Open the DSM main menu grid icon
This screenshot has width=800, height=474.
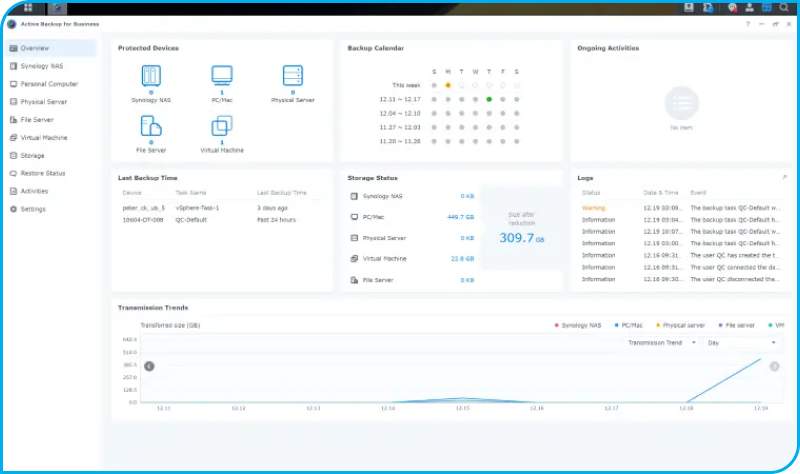(x=28, y=8)
